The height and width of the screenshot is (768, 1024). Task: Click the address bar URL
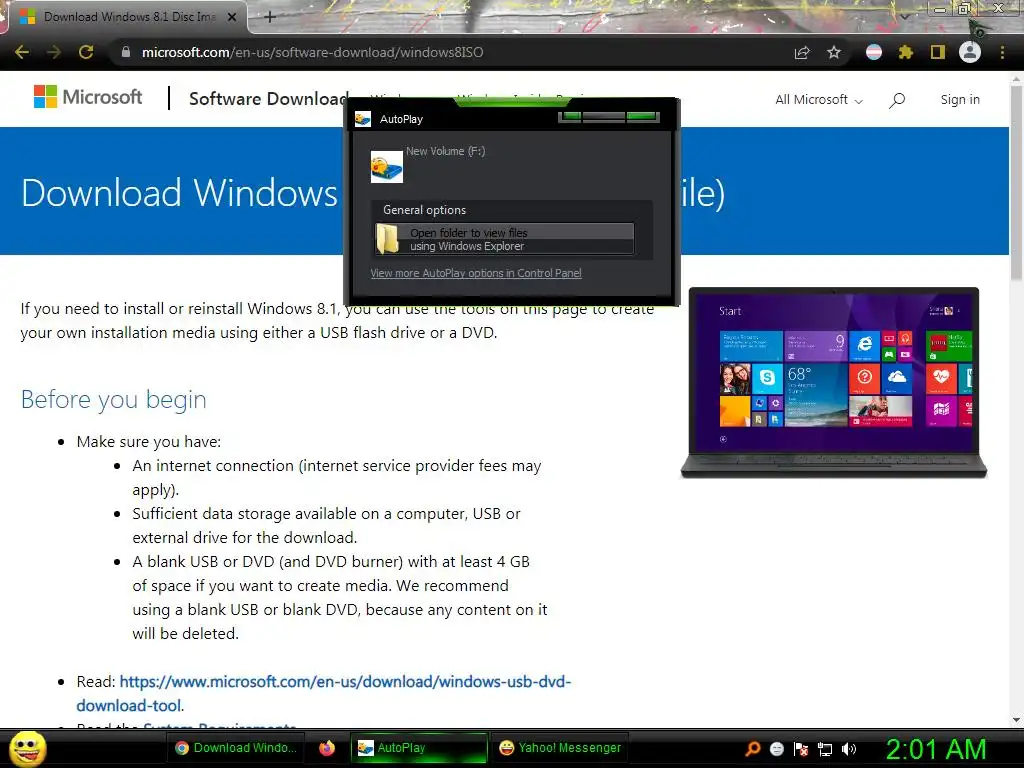tap(312, 52)
